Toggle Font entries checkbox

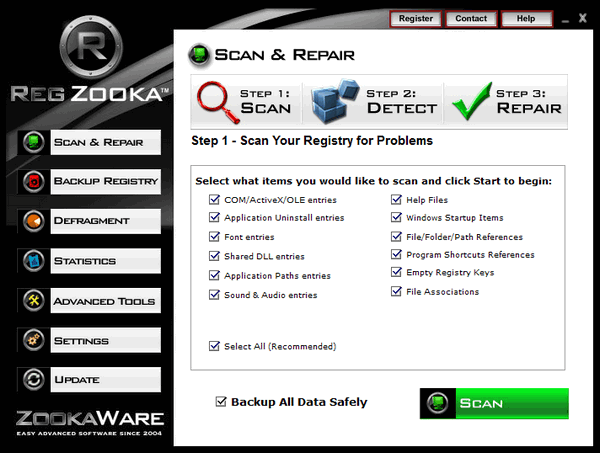point(214,236)
